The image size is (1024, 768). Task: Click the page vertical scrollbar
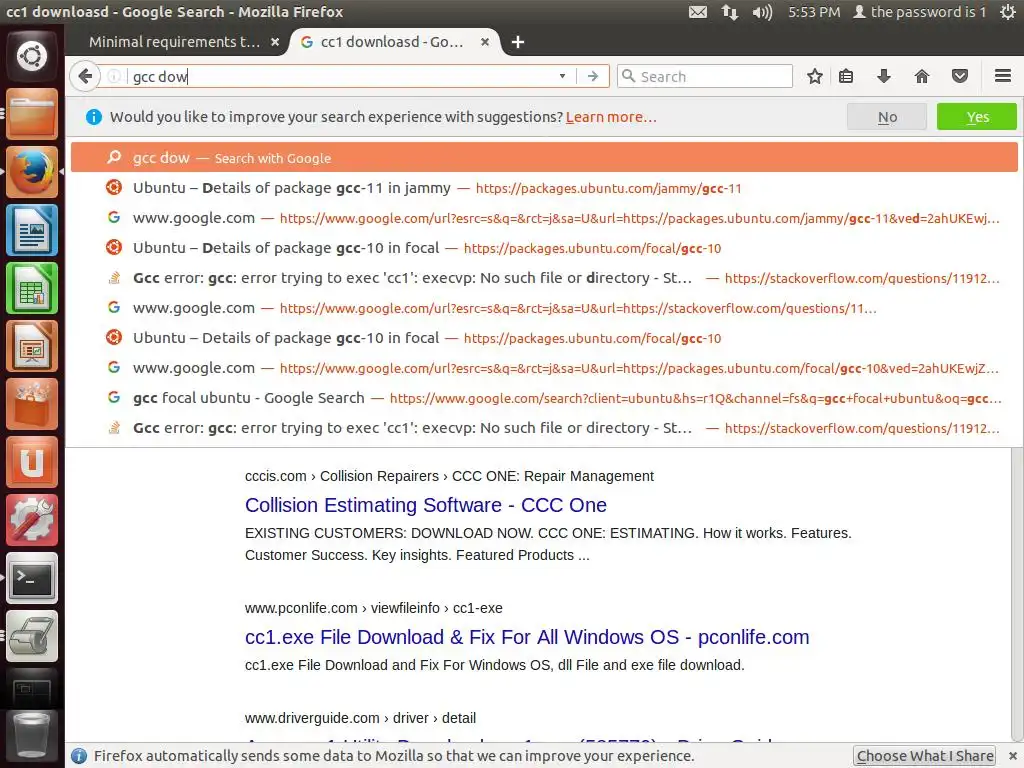point(1017,594)
